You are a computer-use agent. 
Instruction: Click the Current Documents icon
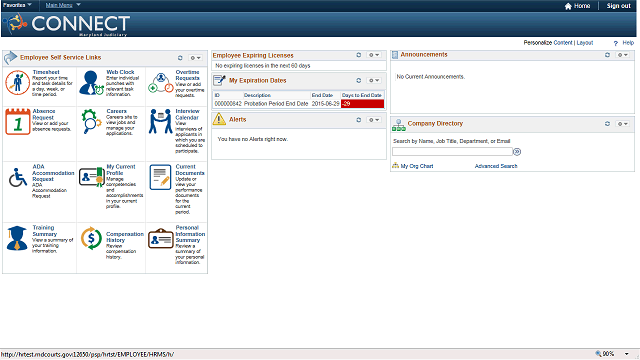coord(160,177)
